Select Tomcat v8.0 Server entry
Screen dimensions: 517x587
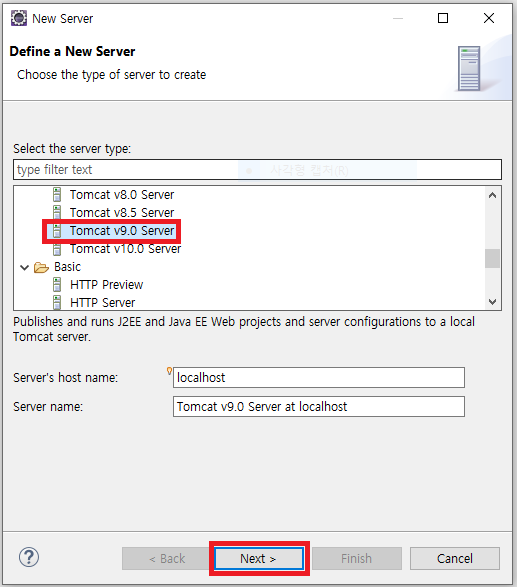122,195
